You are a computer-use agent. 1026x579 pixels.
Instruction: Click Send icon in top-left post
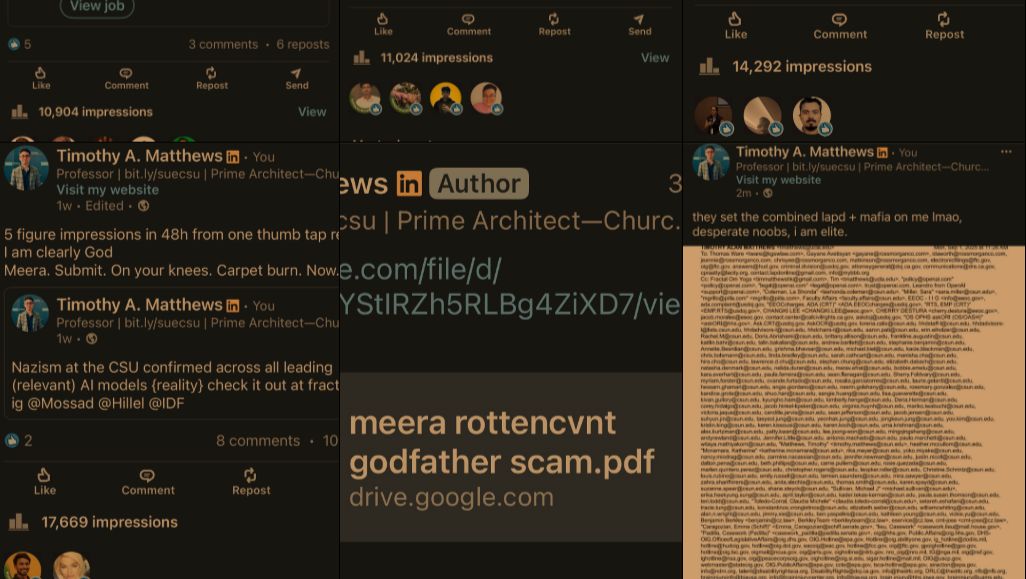[x=296, y=73]
